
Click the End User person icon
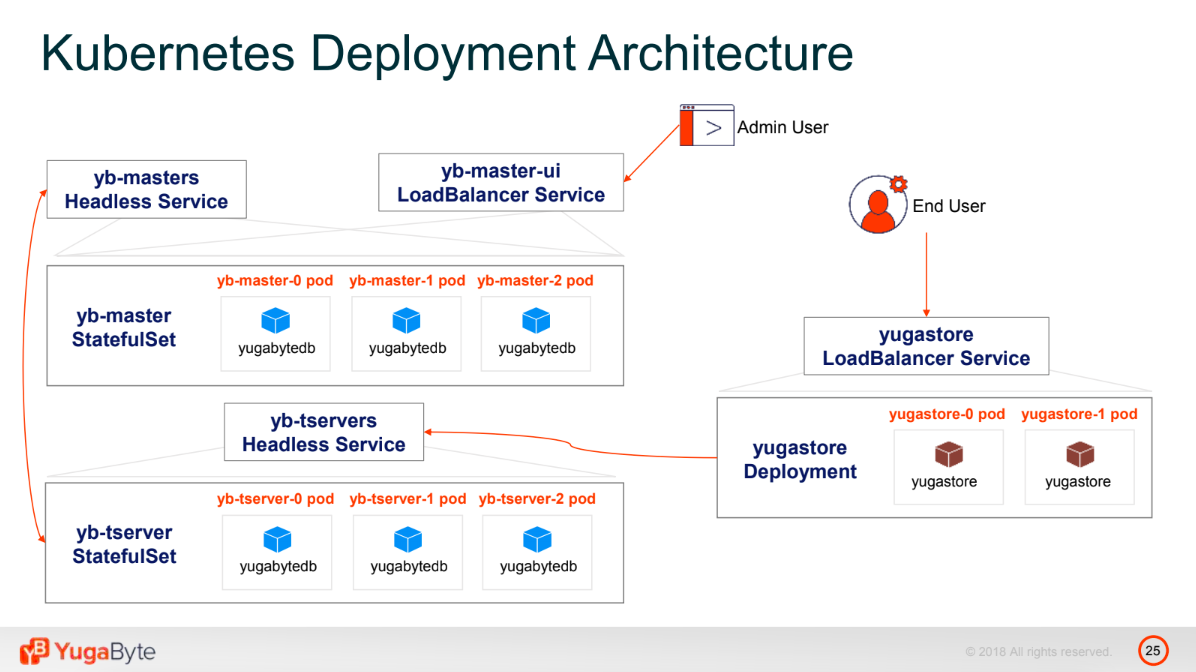click(879, 204)
